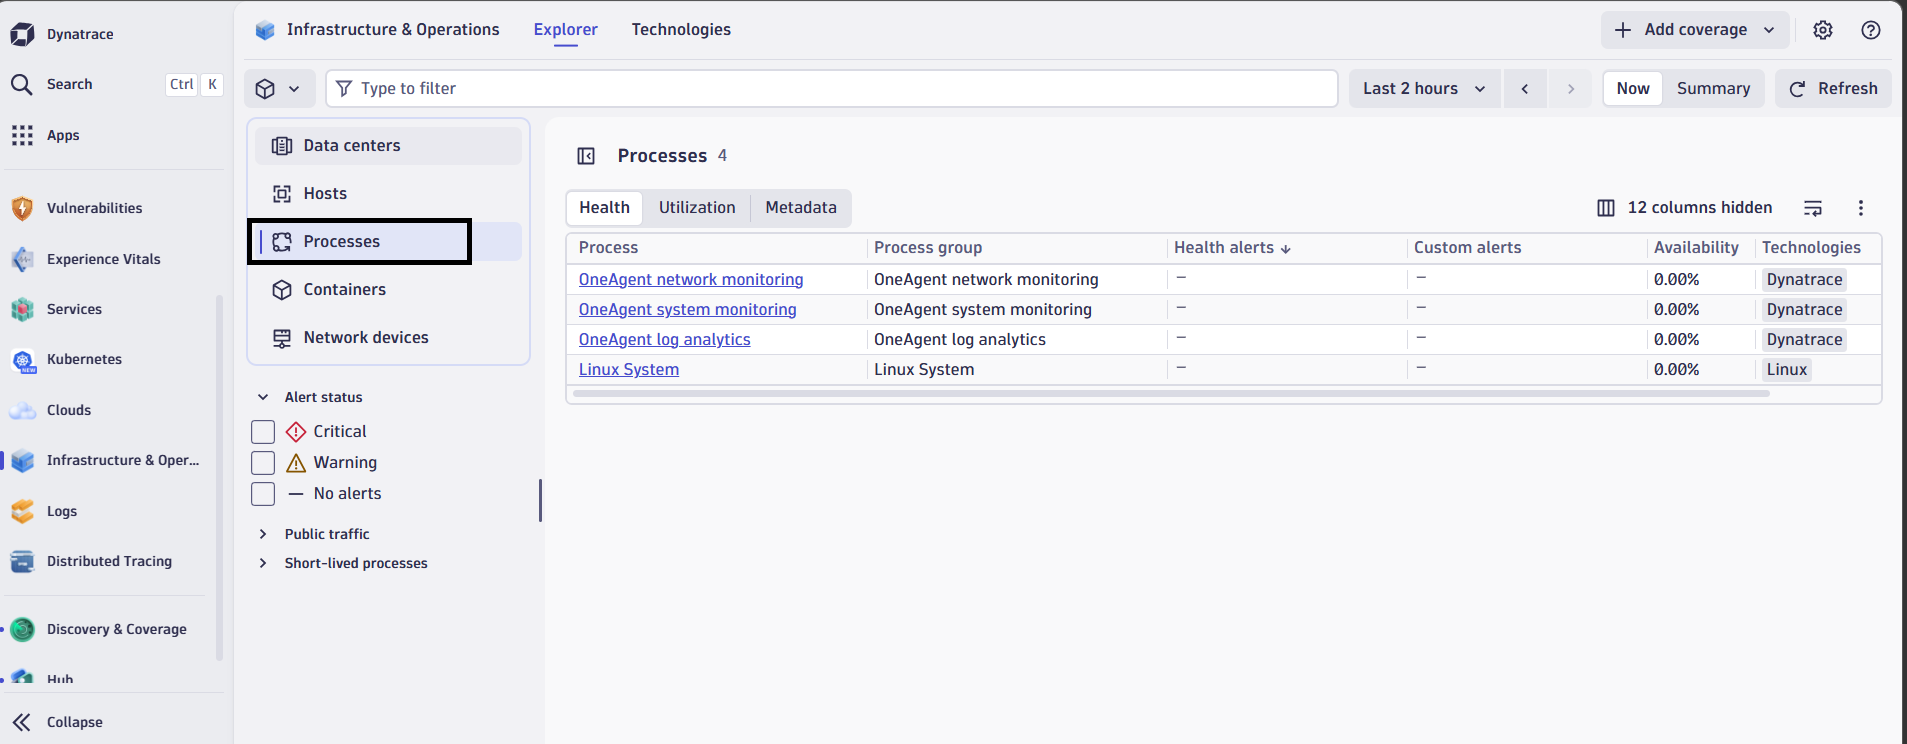This screenshot has height=744, width=1907.
Task: Open the Last 2 hours timeframe dropdown
Action: (x=1424, y=88)
